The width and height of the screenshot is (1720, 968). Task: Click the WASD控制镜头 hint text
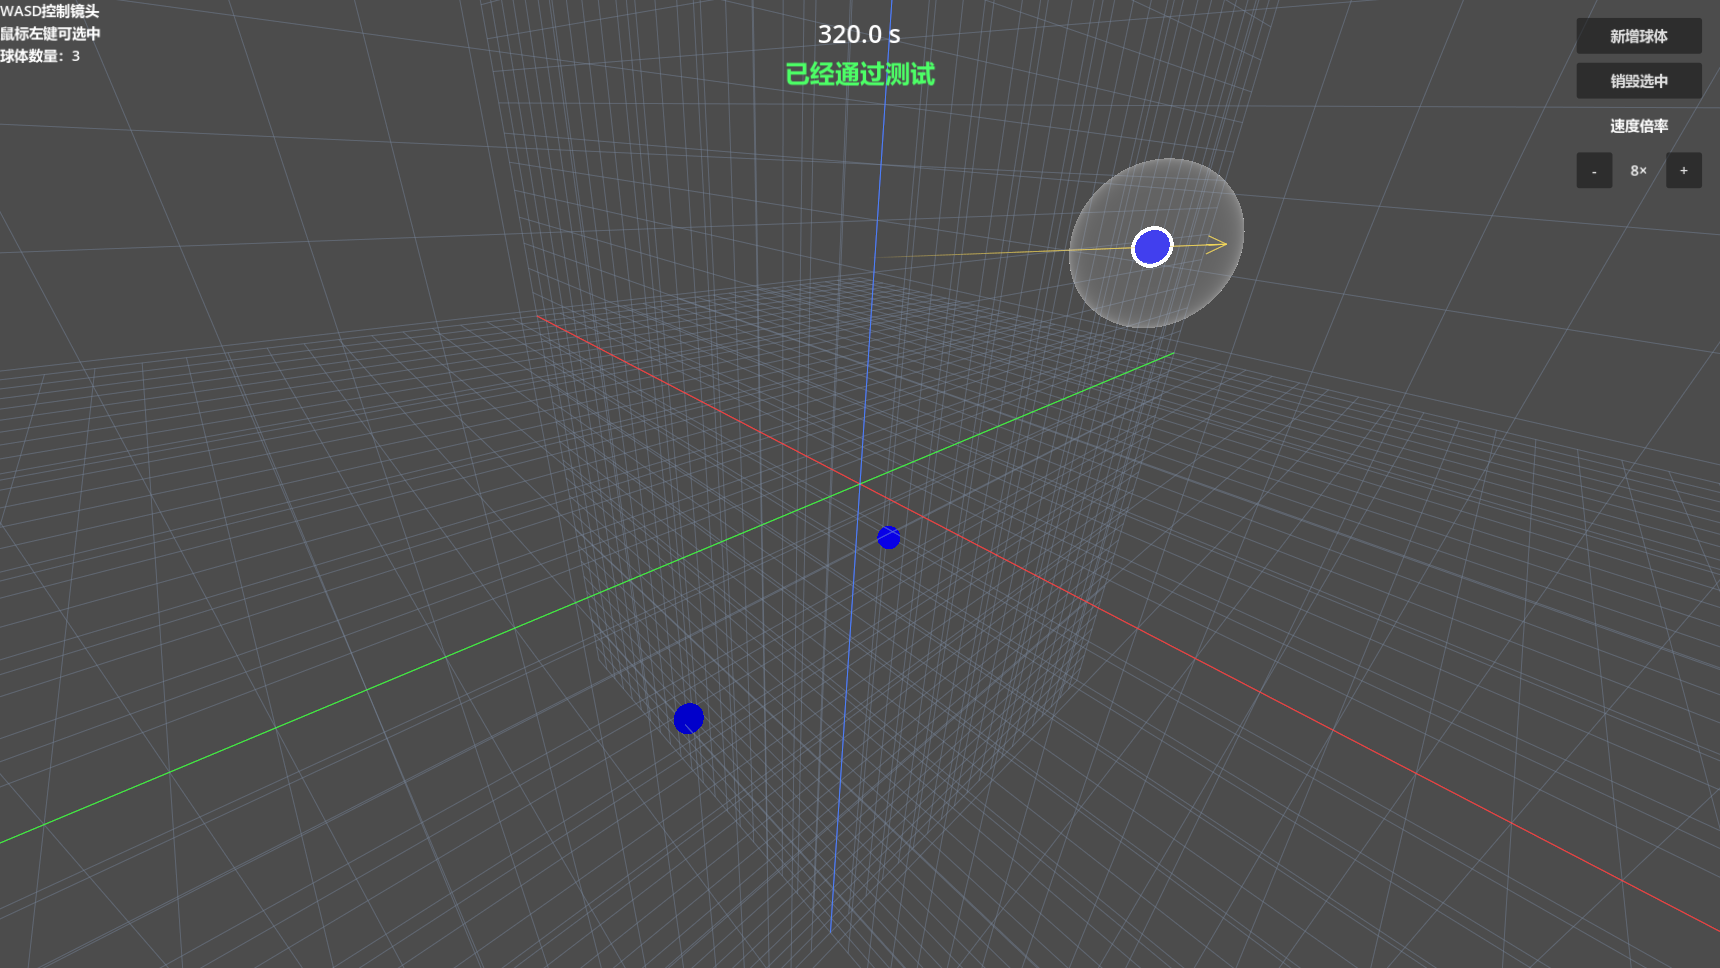(50, 12)
